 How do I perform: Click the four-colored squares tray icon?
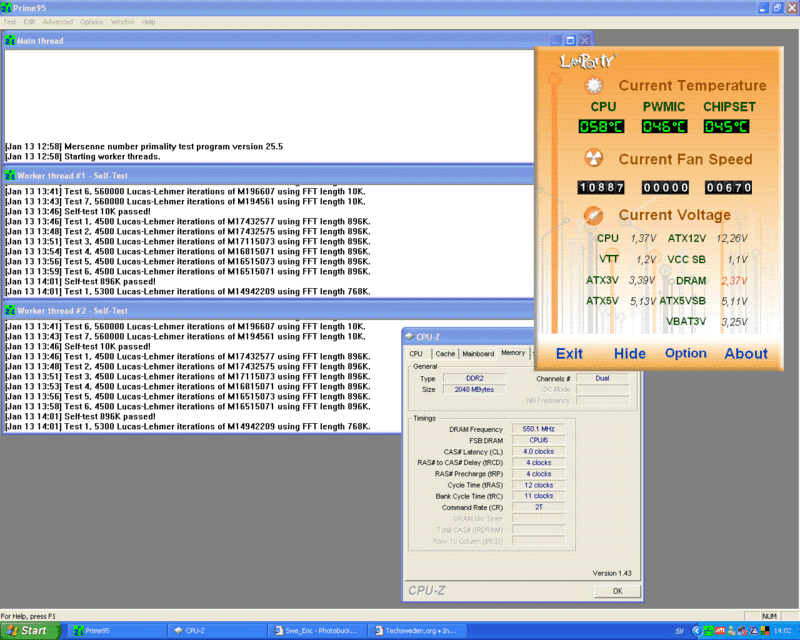tap(764, 631)
